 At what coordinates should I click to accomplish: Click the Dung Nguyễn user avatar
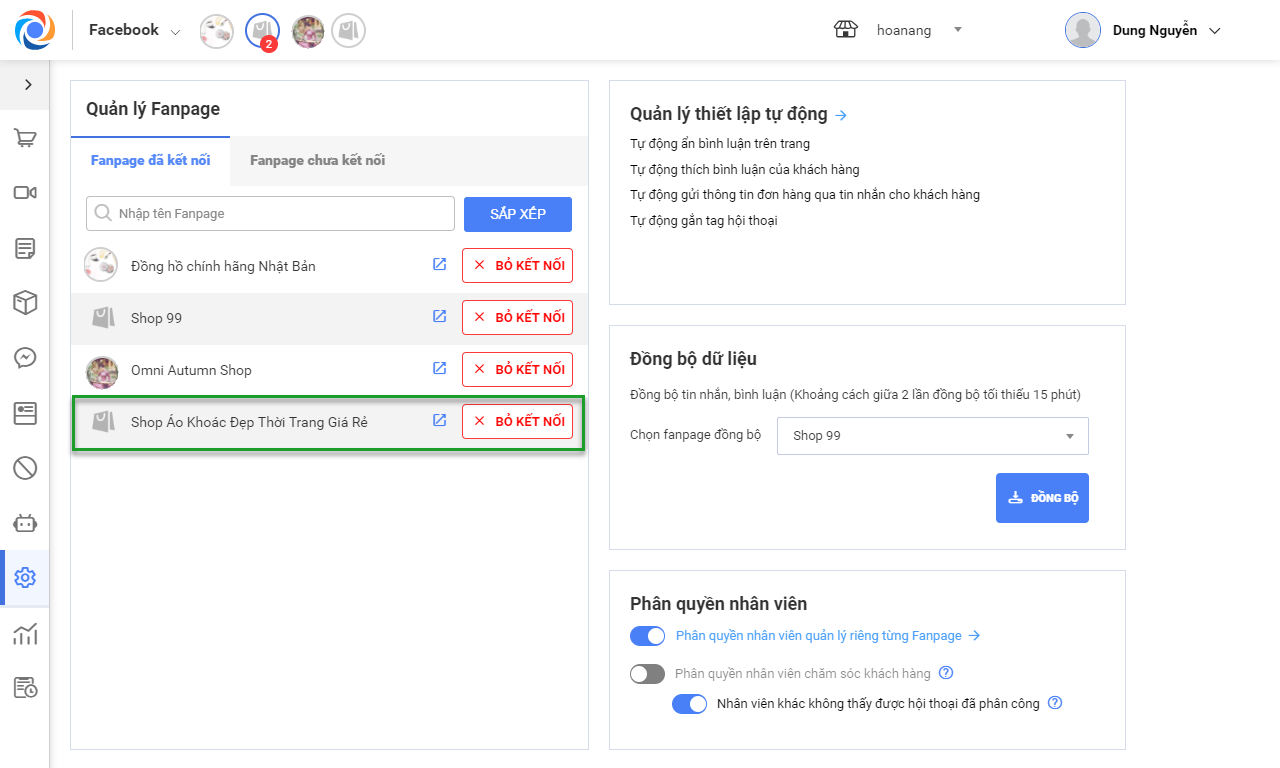[x=1083, y=30]
